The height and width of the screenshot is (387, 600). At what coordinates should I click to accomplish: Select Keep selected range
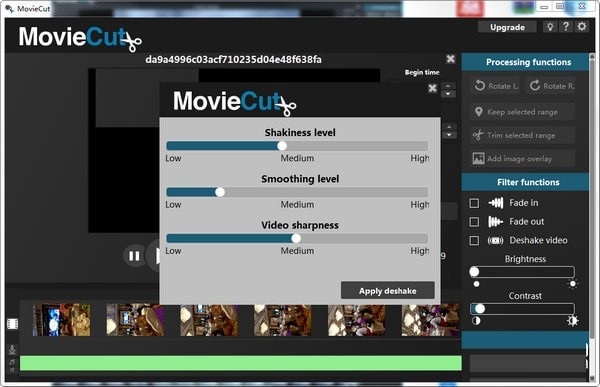[x=522, y=112]
